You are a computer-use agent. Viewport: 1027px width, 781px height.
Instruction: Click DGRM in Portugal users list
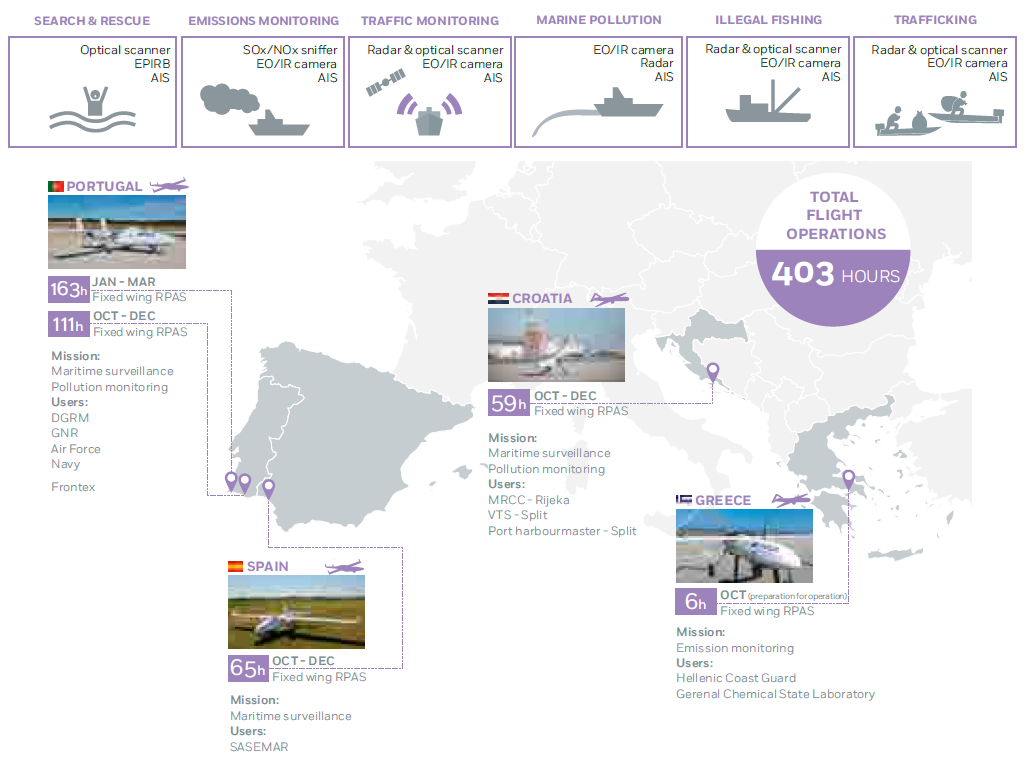70,418
